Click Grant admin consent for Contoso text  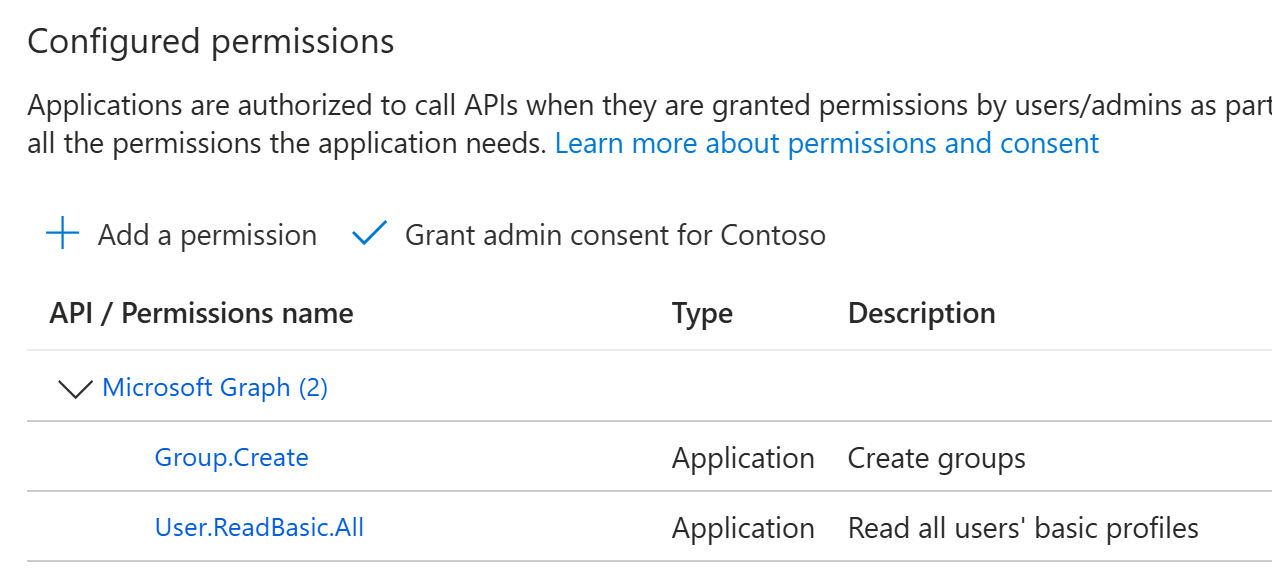tap(615, 235)
